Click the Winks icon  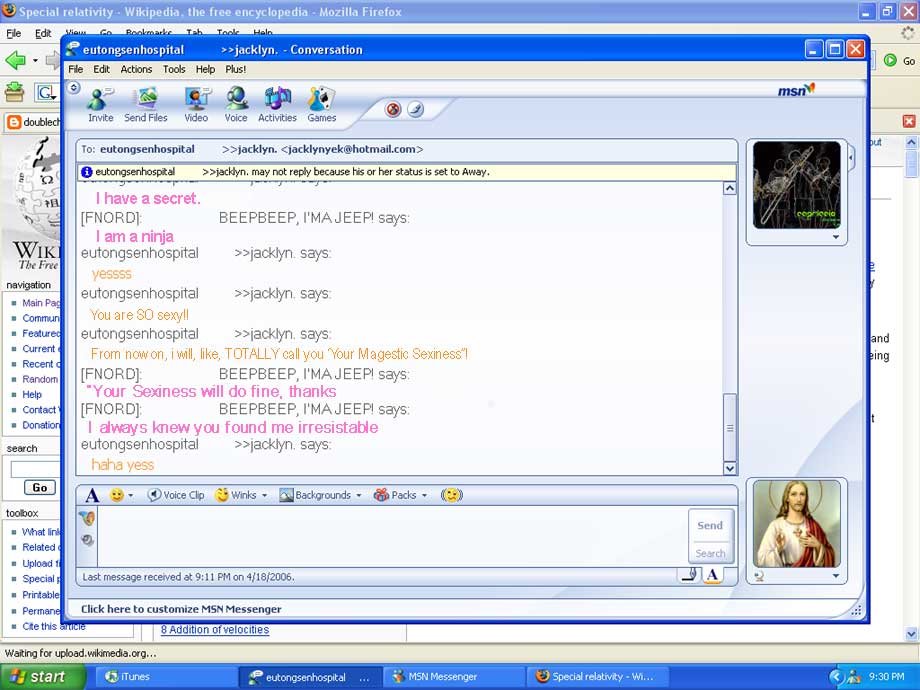point(222,495)
